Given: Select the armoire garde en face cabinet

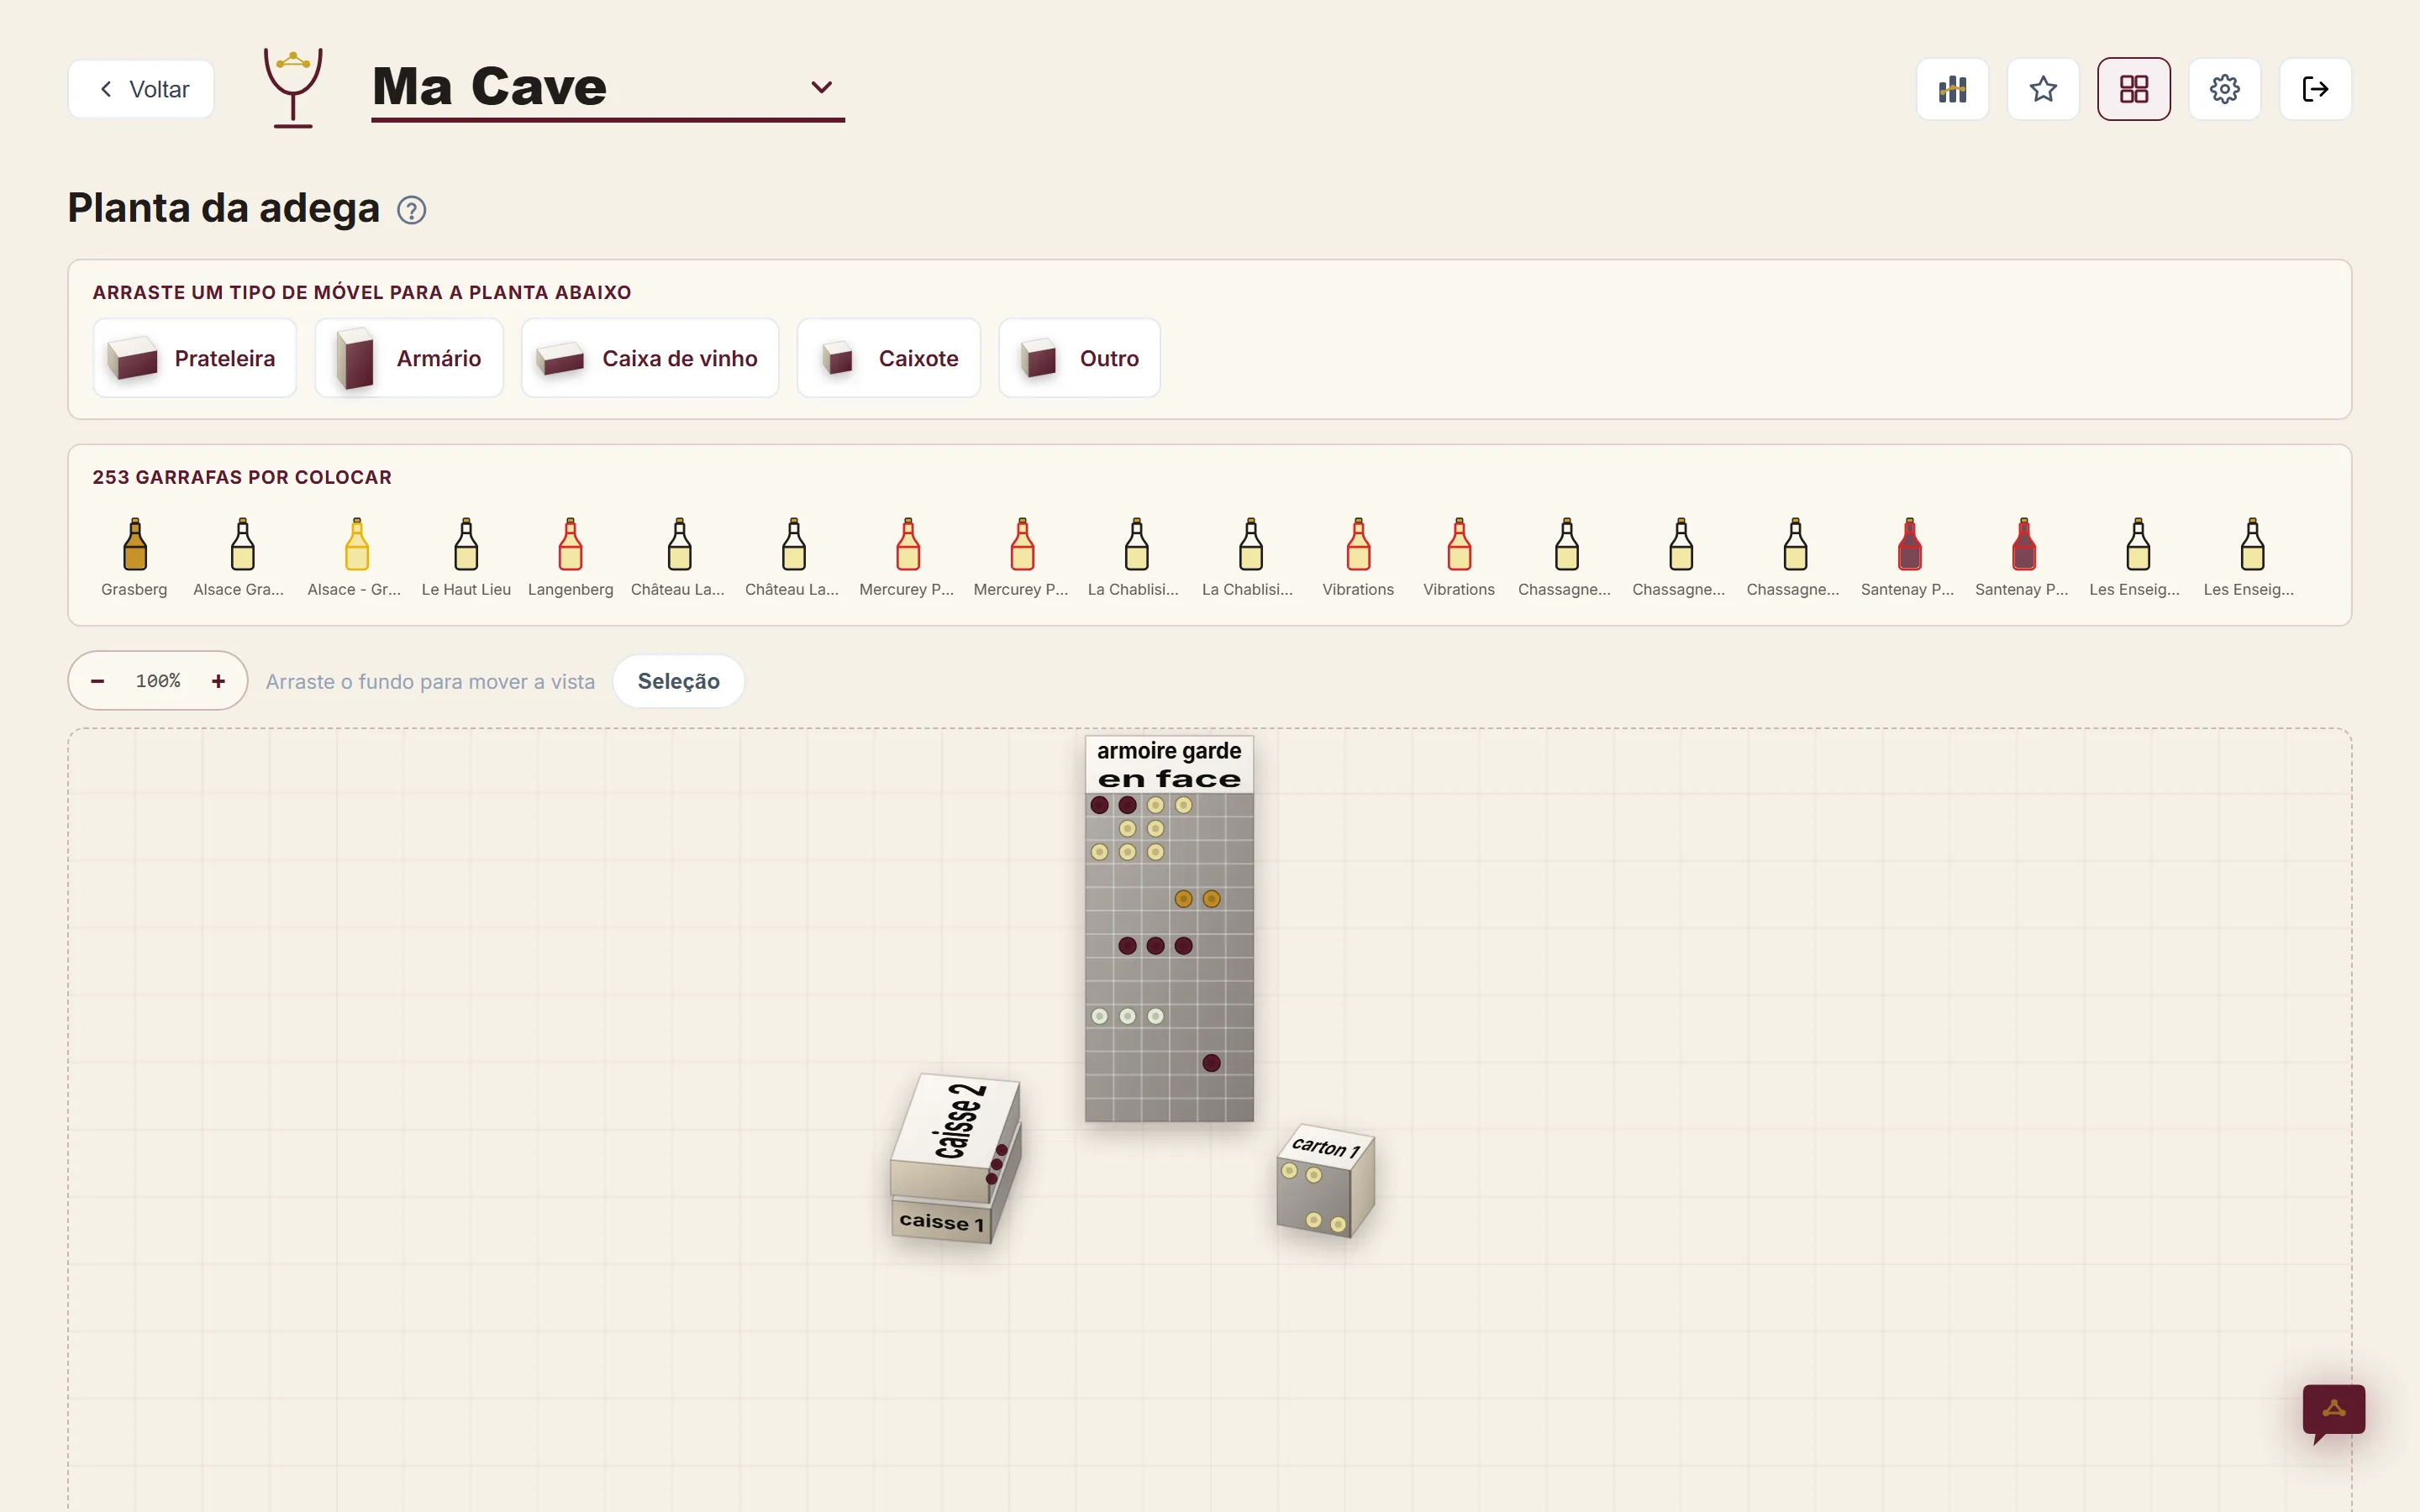Looking at the screenshot, I should tap(1169, 930).
